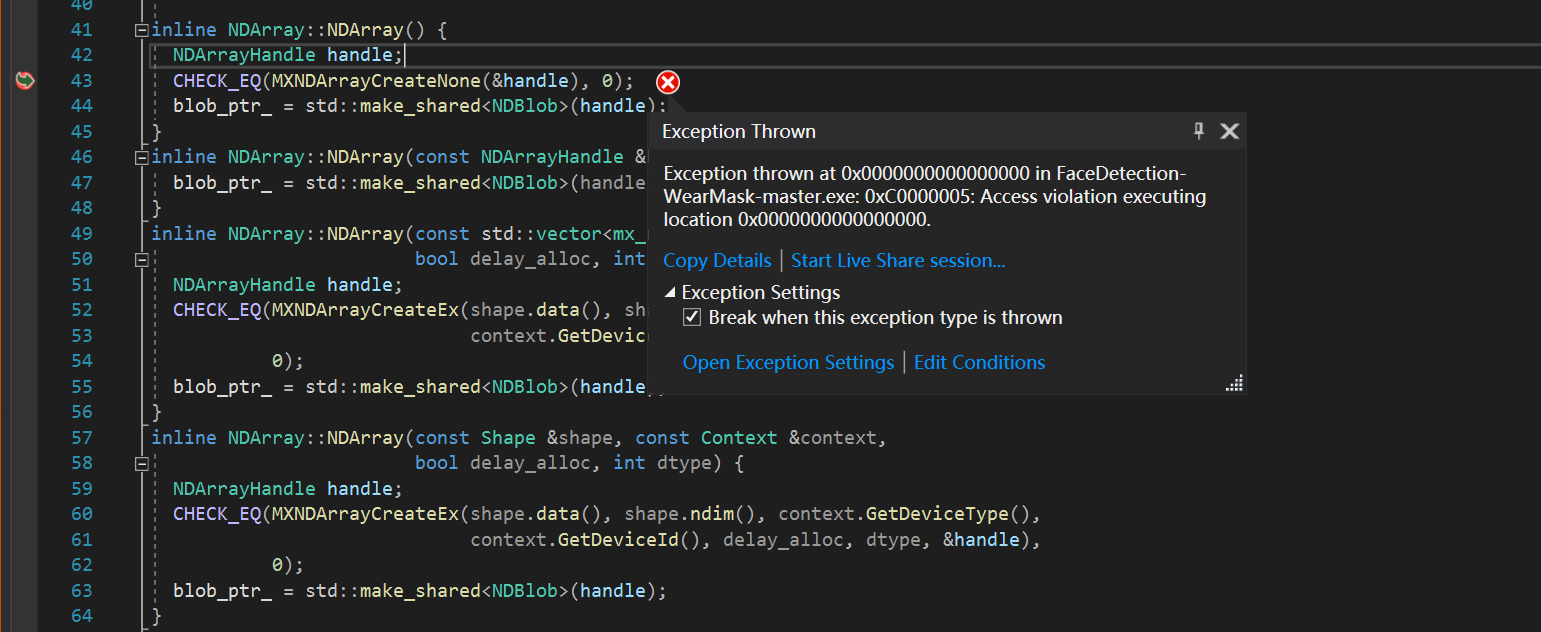Image resolution: width=1541 pixels, height=632 pixels.
Task: Start a Live Share session
Action: click(x=897, y=260)
